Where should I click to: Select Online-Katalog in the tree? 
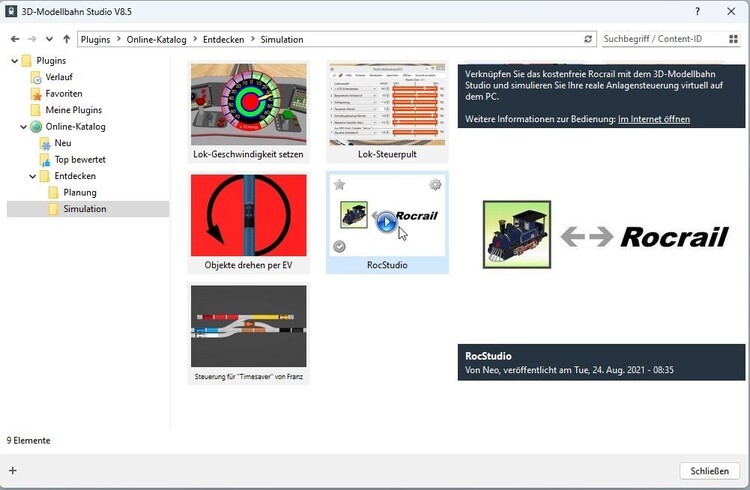75,127
